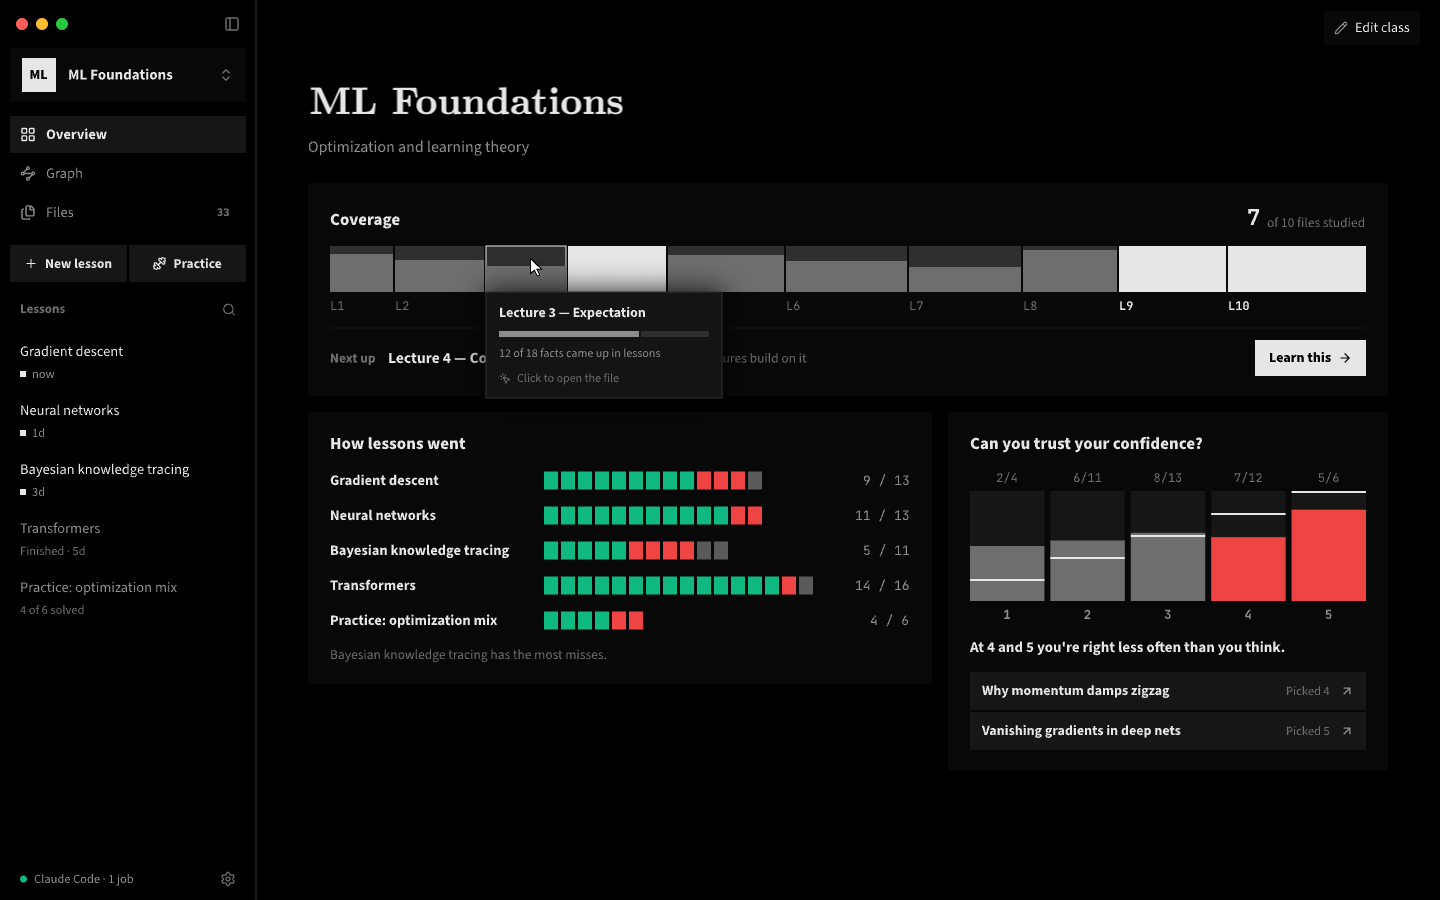Open Why momentum damps zigzag item
This screenshot has height=900, width=1440.
pyautogui.click(x=1168, y=691)
